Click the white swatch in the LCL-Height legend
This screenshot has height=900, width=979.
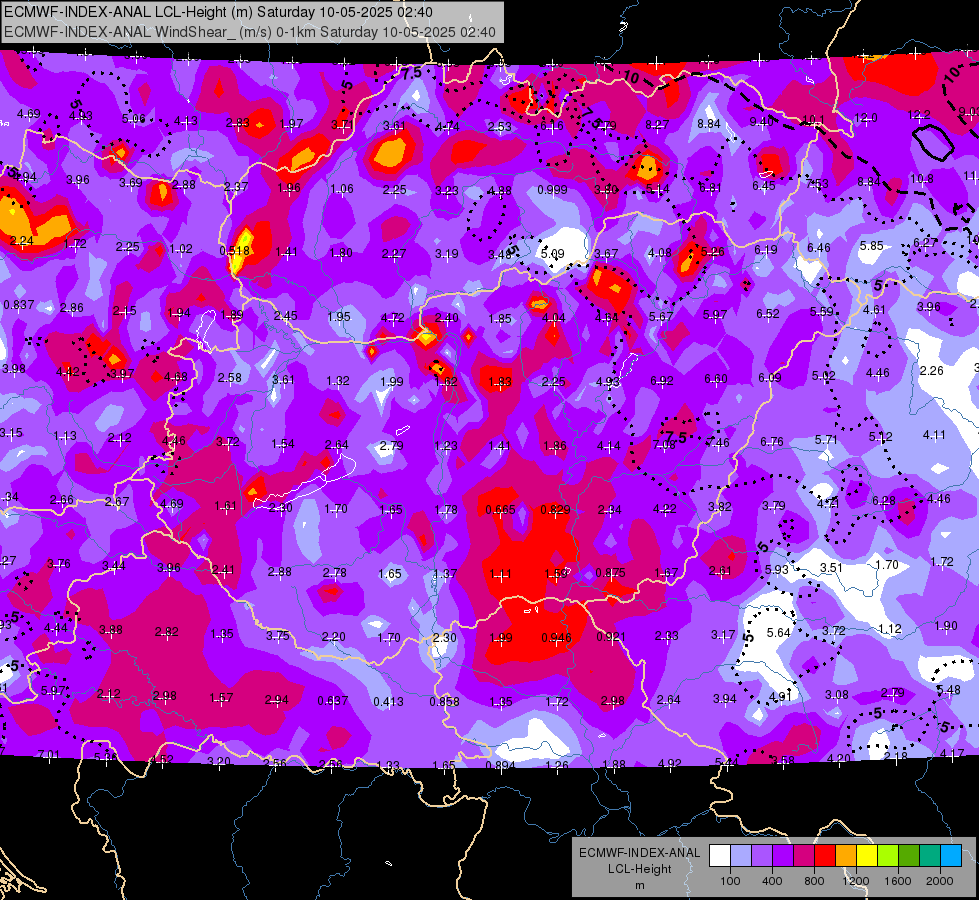point(720,856)
